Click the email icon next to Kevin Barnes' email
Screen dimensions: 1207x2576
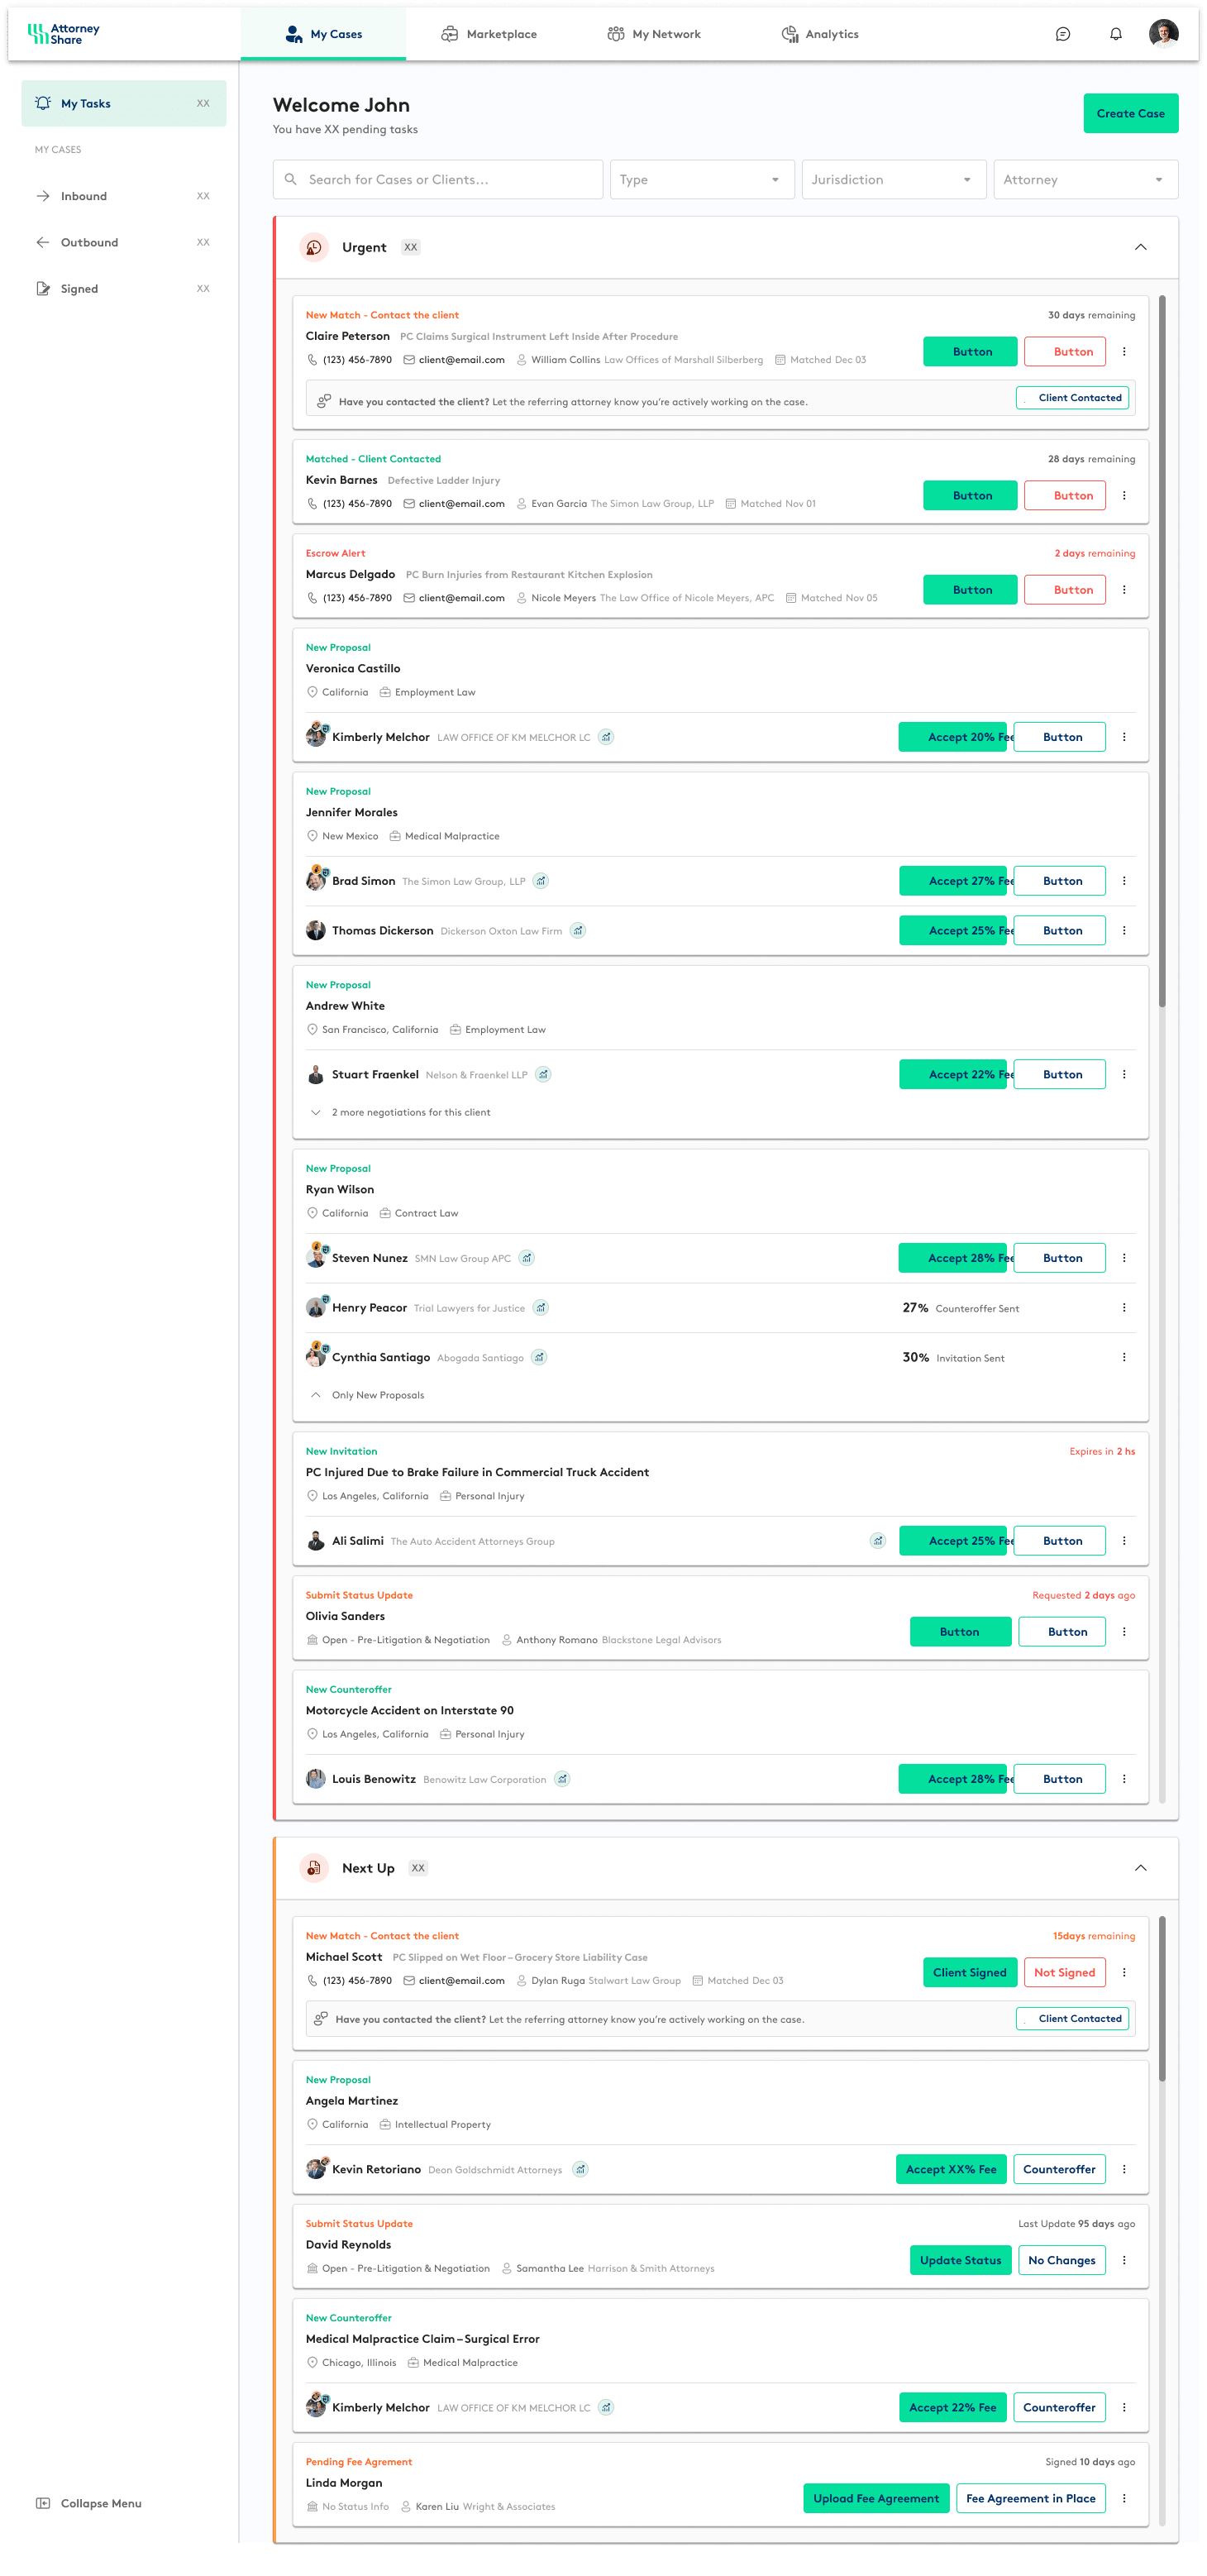410,504
